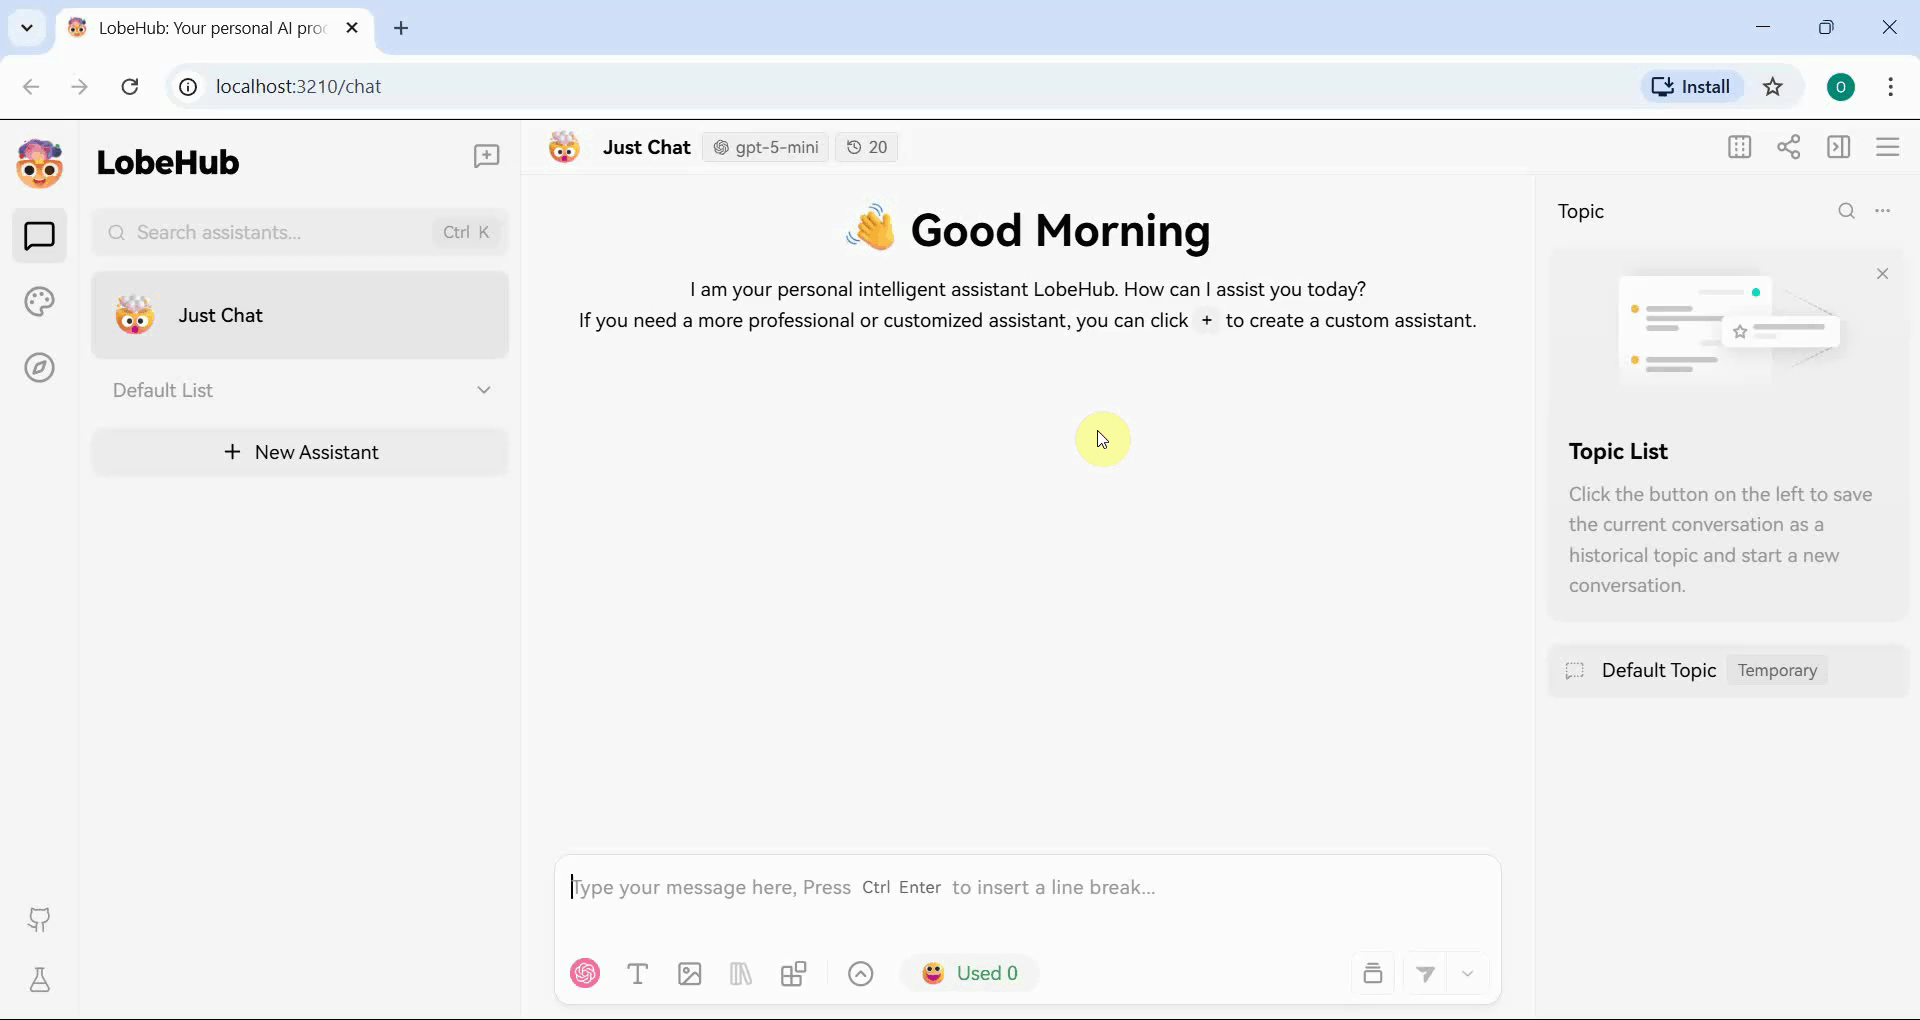Screen dimensions: 1920x1020
Task: Click the New Assistant button
Action: (x=300, y=452)
